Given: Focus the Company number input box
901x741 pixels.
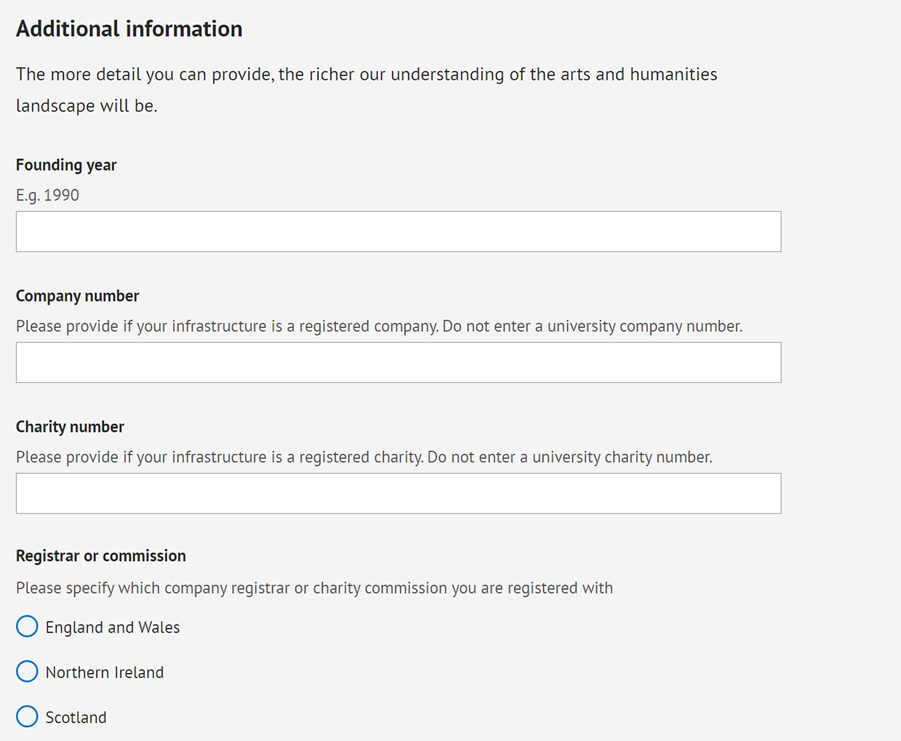Looking at the screenshot, I should click(398, 362).
